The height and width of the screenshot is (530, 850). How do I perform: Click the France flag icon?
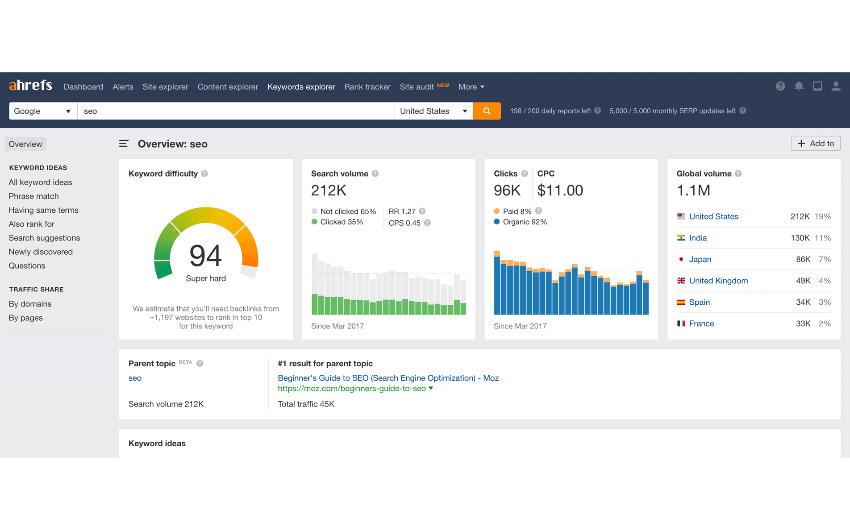681,324
